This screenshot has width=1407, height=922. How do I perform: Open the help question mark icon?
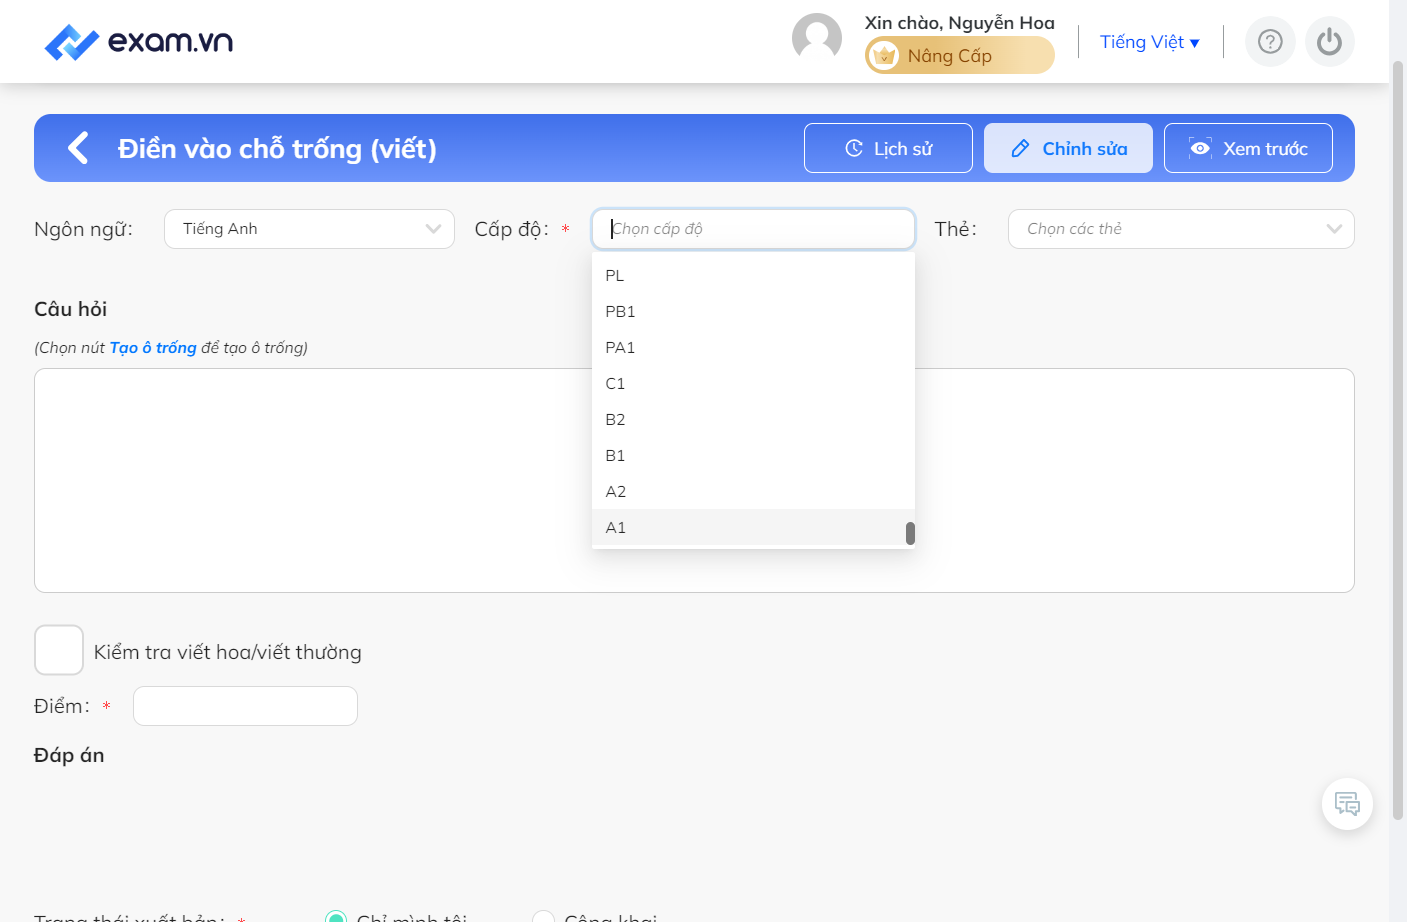click(x=1270, y=41)
